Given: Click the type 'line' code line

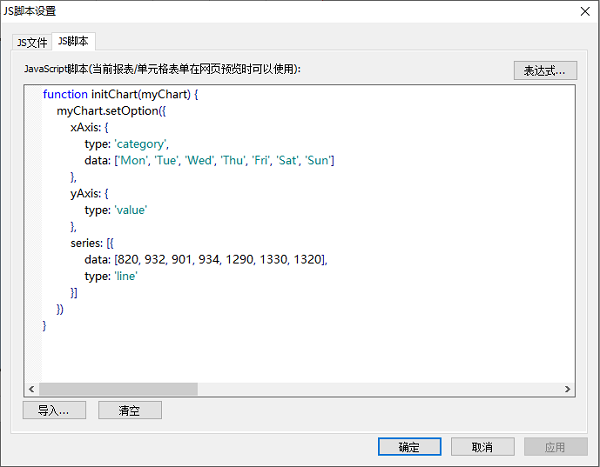Looking at the screenshot, I should pyautogui.click(x=110, y=276).
